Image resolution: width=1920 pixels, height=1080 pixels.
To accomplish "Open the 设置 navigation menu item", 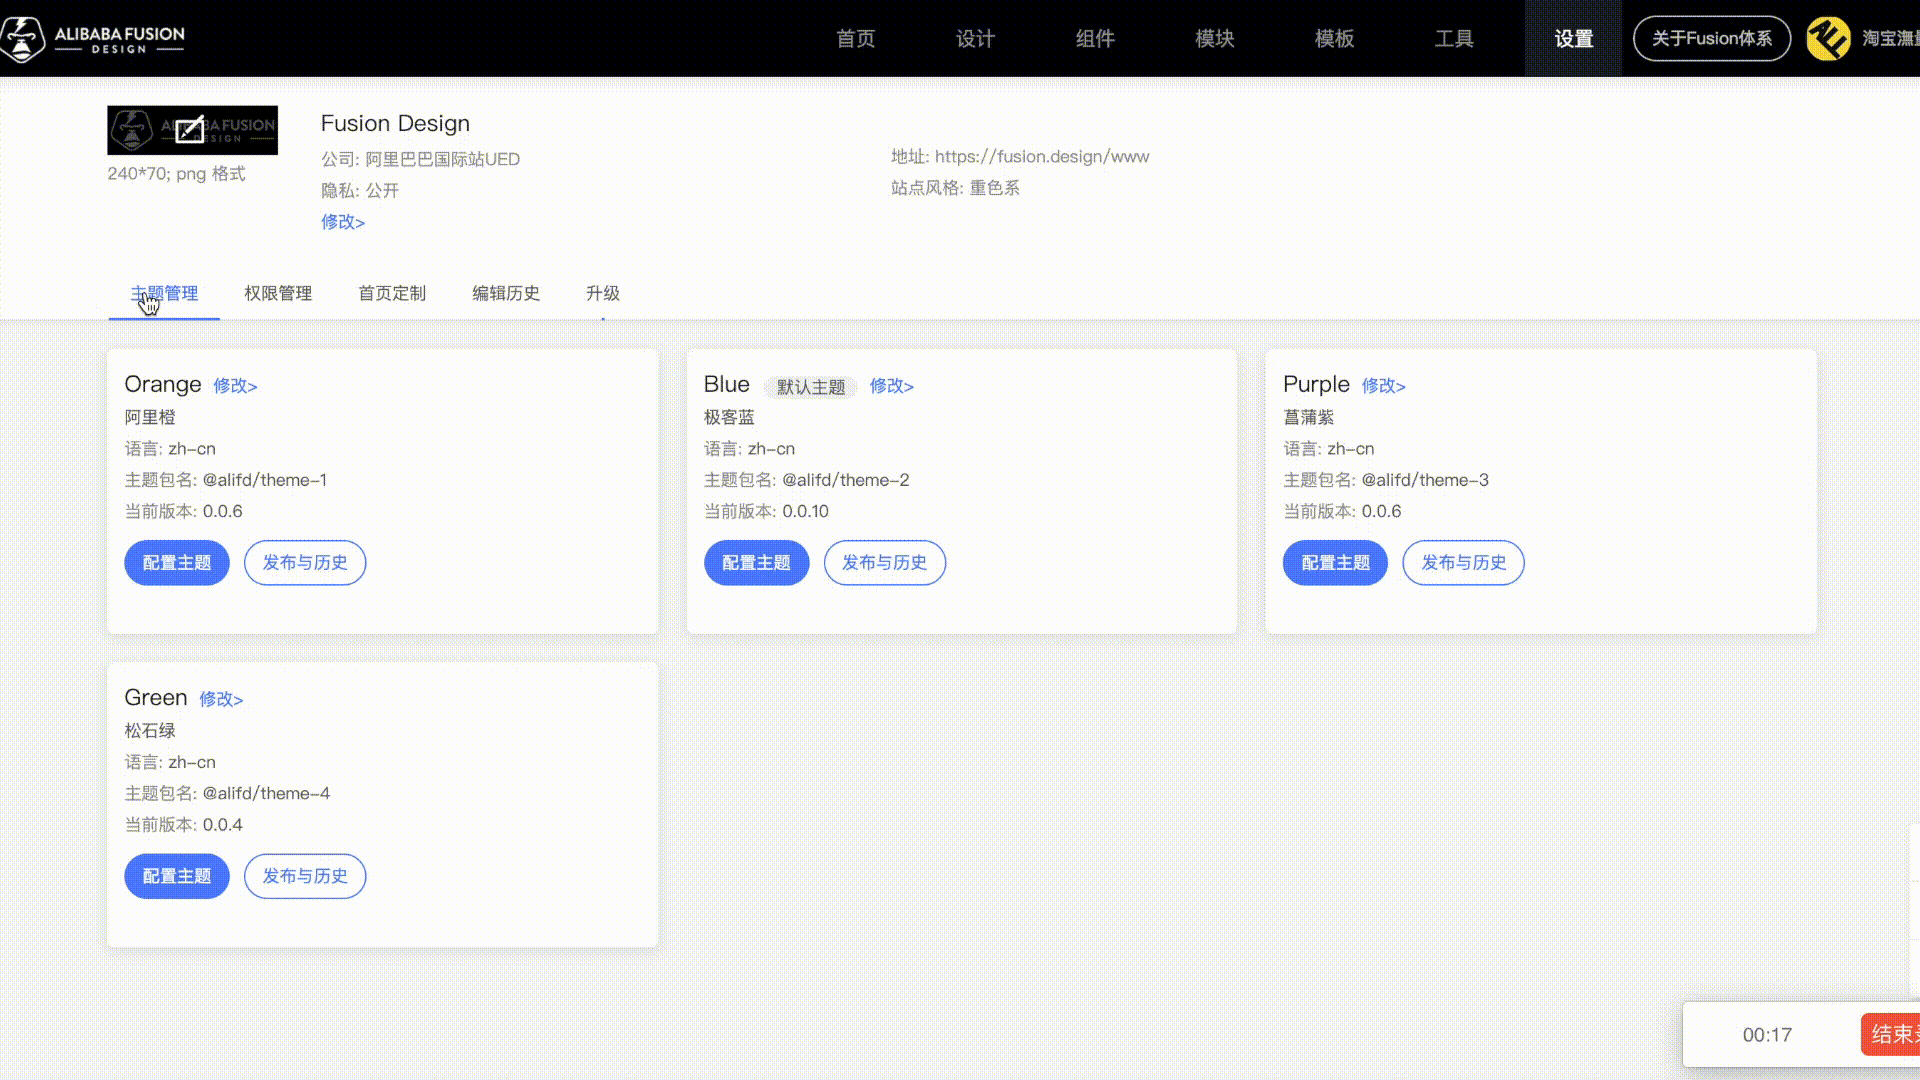I will [x=1573, y=39].
